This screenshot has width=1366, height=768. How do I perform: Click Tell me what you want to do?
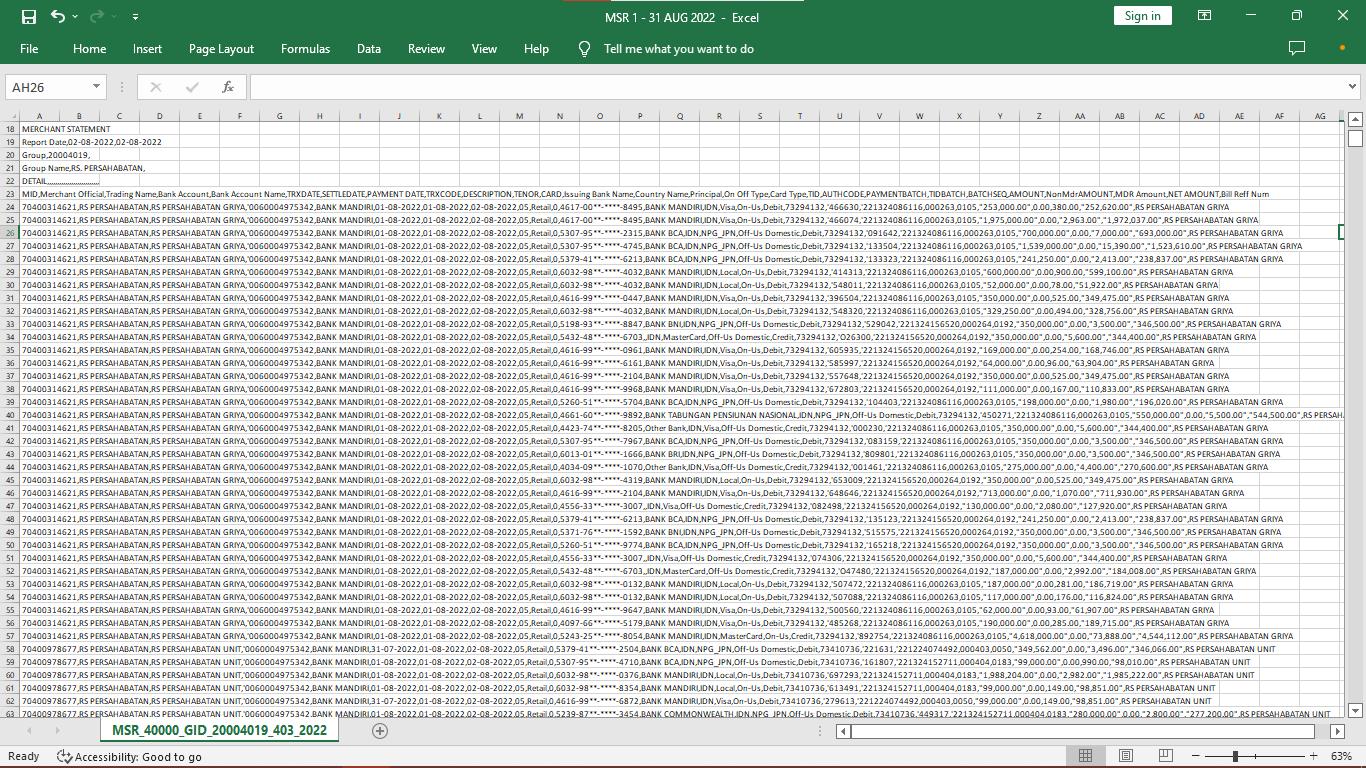tap(679, 48)
